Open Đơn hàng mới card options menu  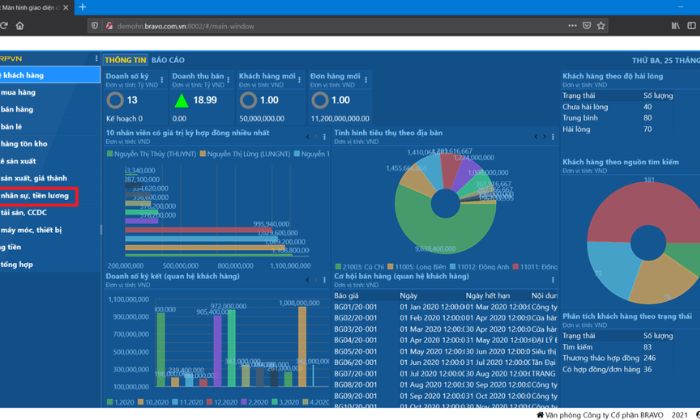pyautogui.click(x=366, y=79)
